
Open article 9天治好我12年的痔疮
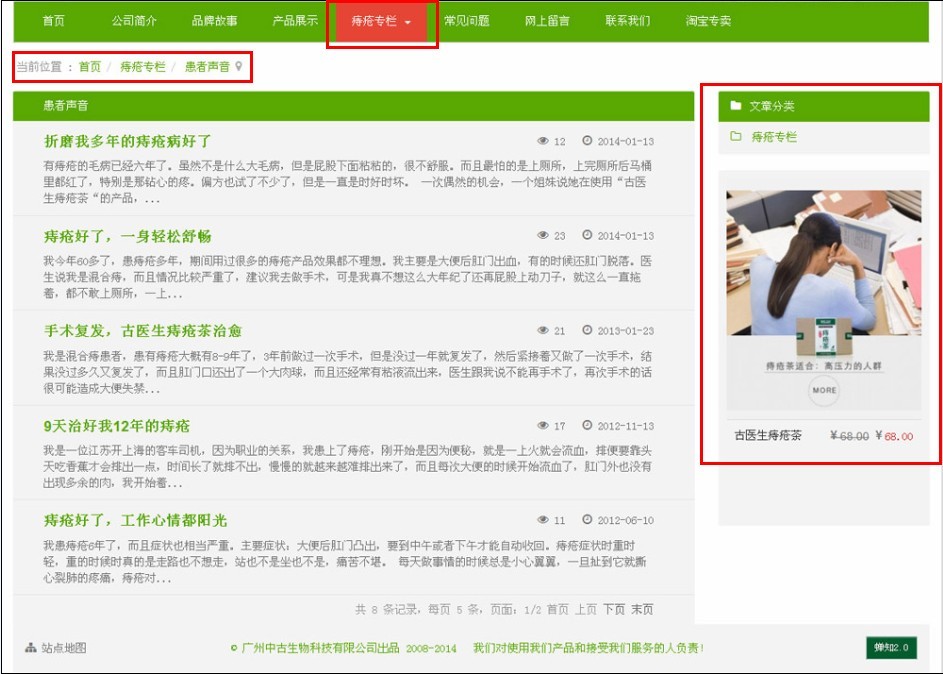[117, 426]
